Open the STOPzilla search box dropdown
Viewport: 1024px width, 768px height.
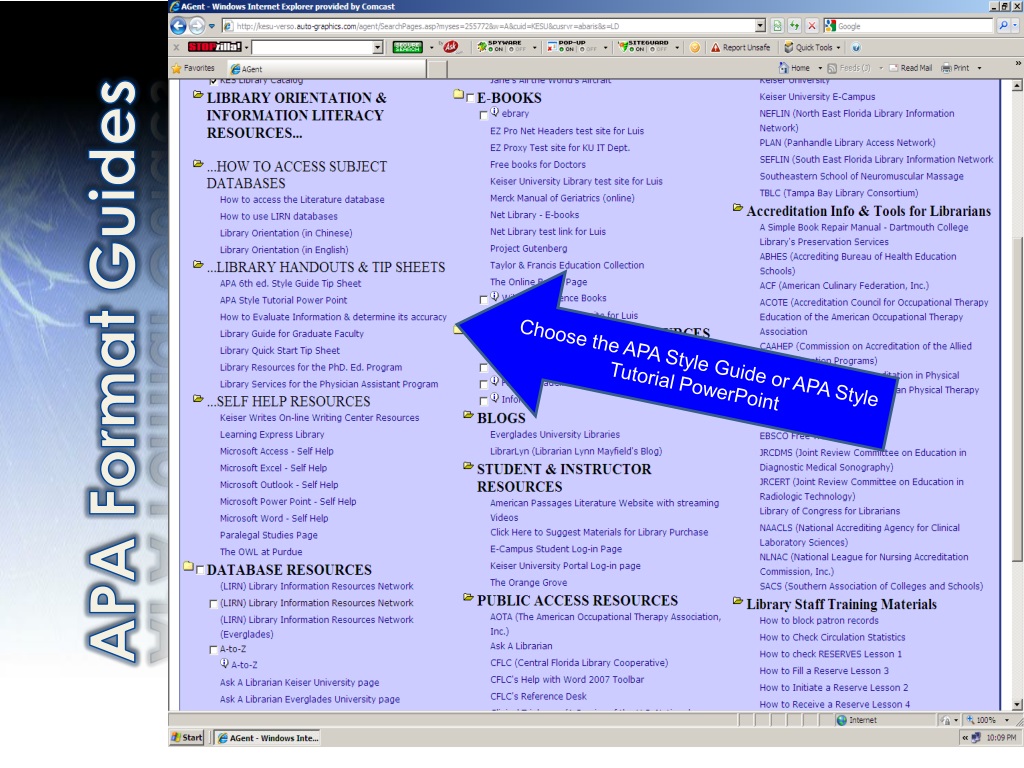pos(377,47)
